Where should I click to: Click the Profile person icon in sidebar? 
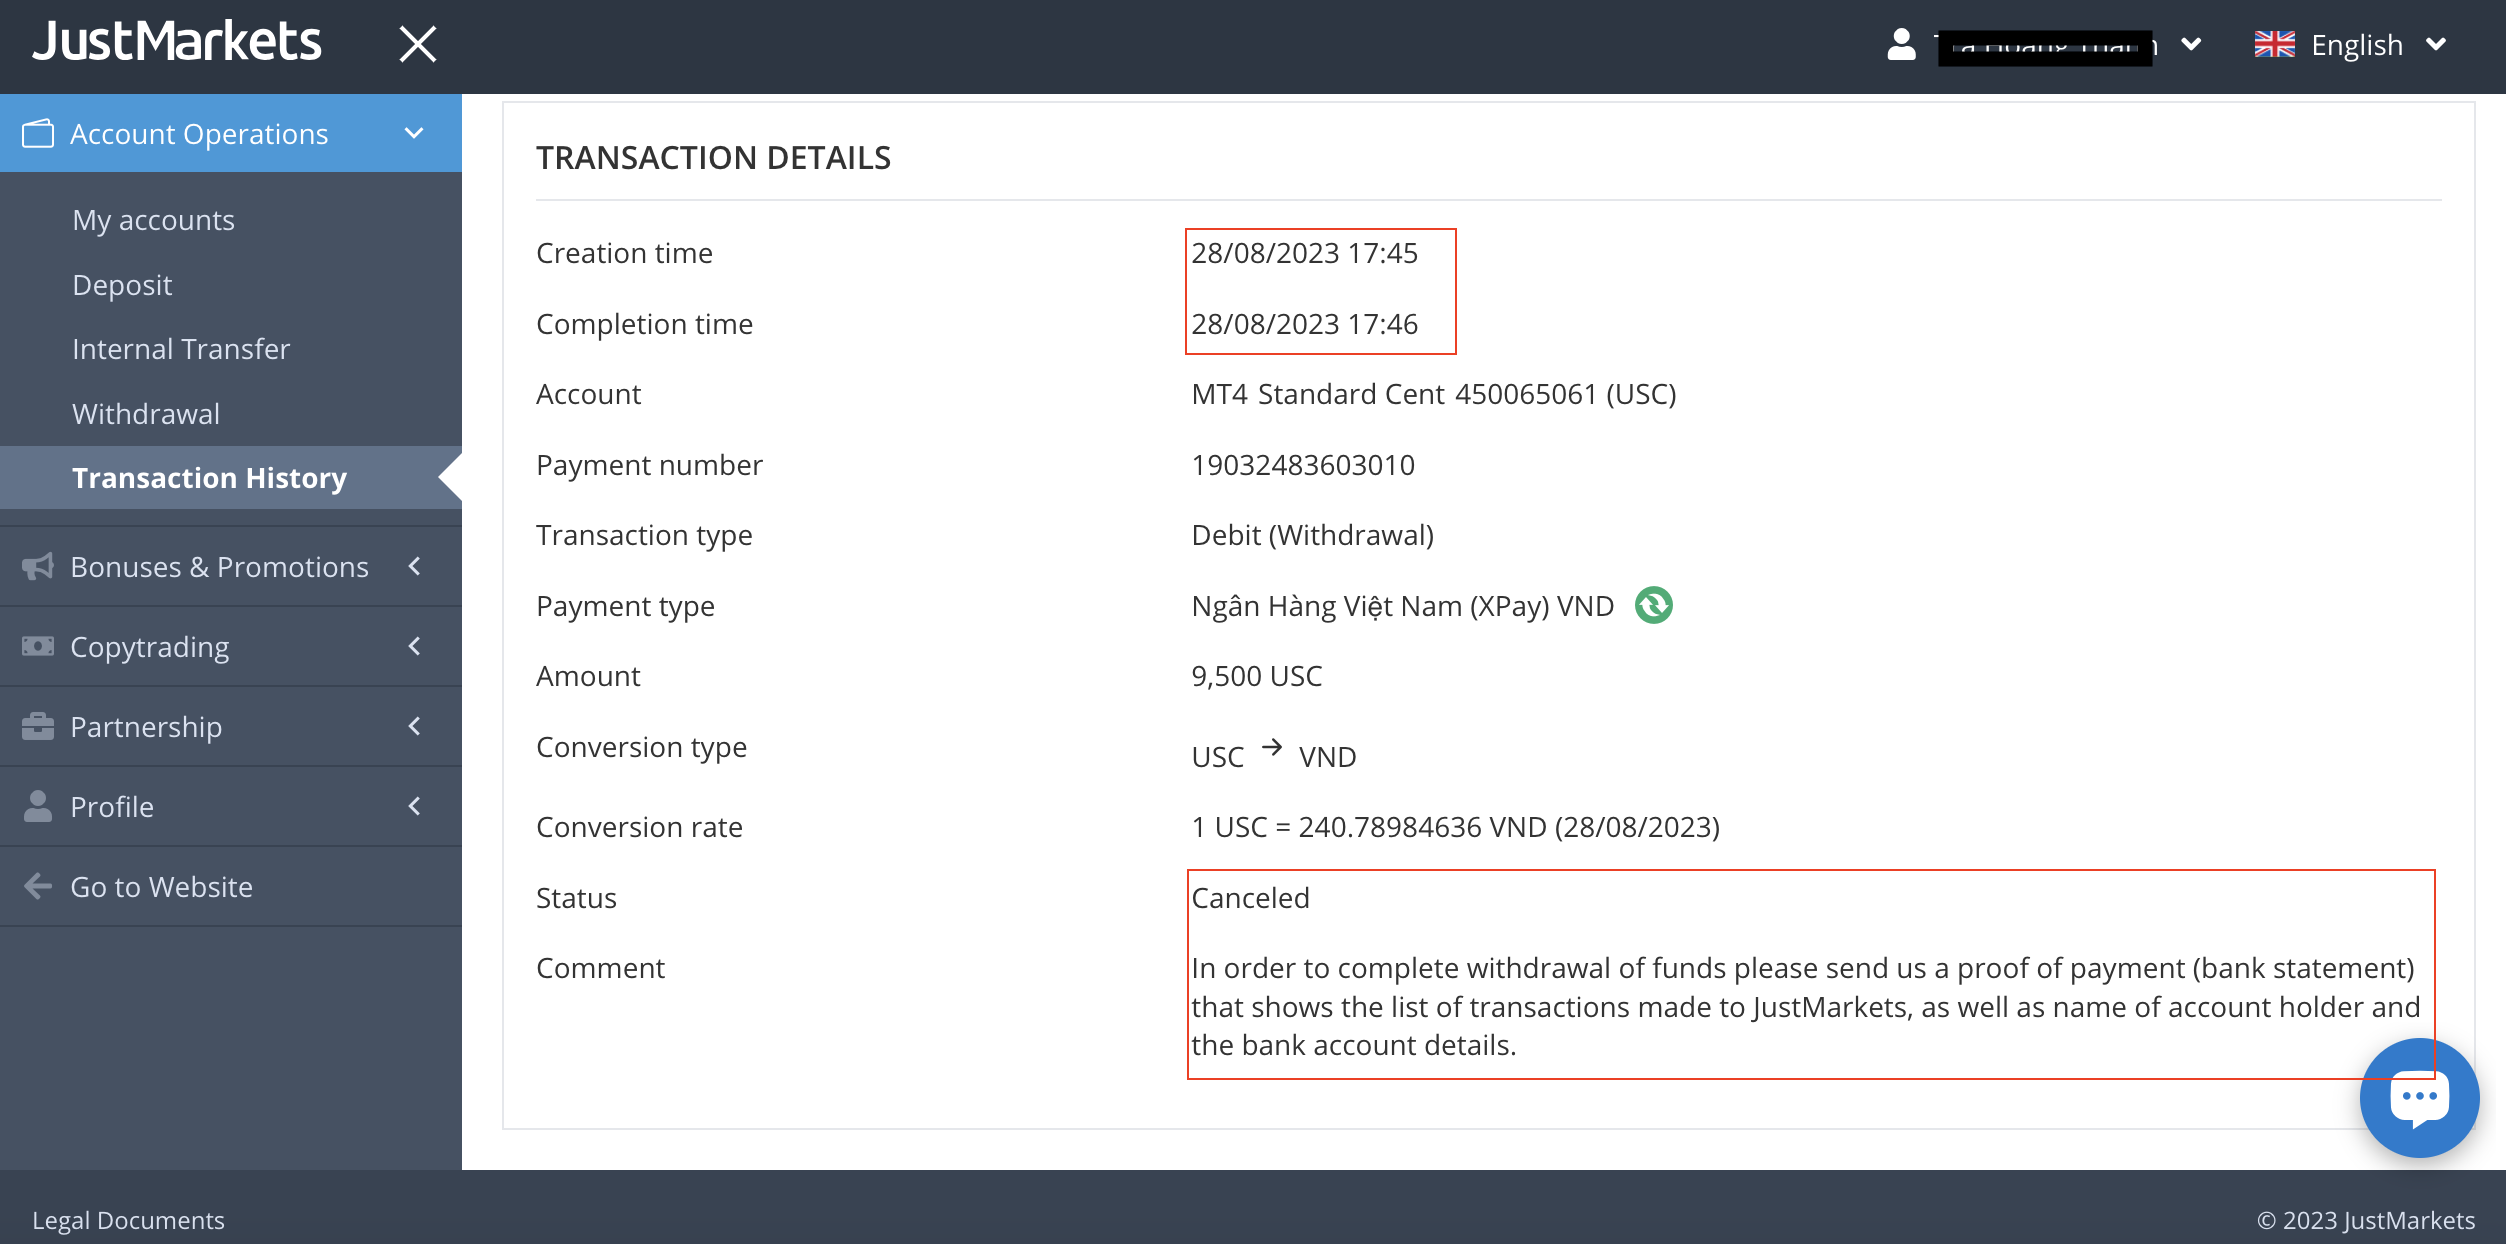[37, 806]
